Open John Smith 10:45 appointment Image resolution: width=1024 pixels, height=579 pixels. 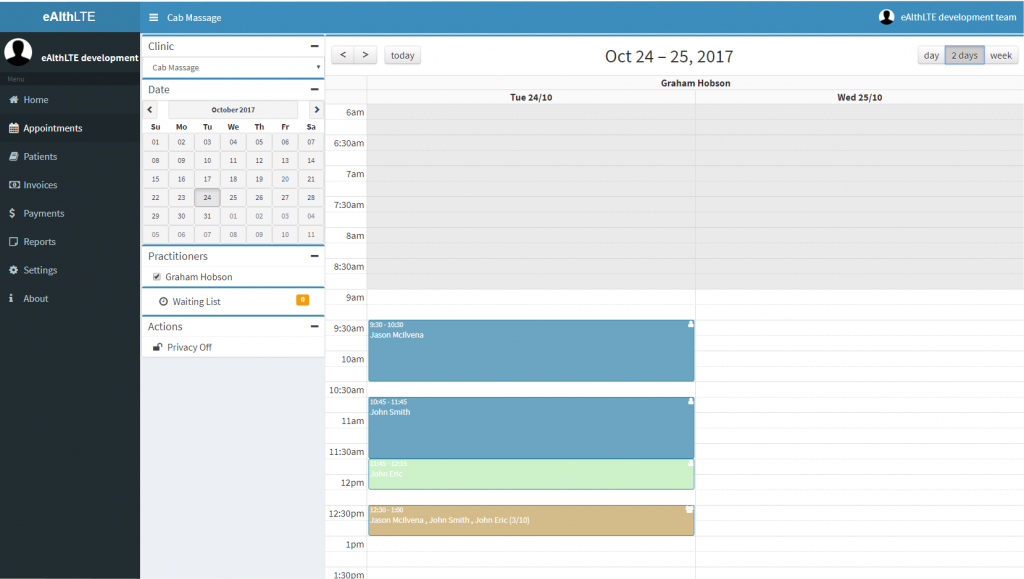[531, 428]
